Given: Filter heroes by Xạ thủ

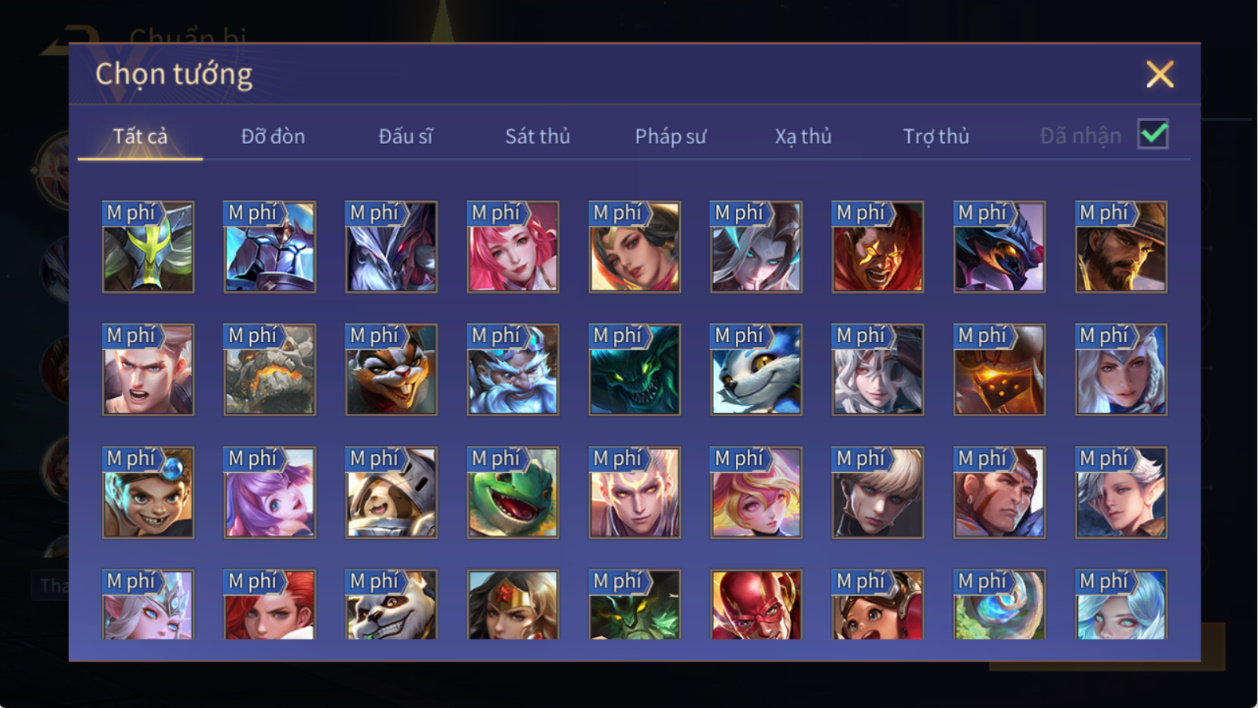Looking at the screenshot, I should [803, 136].
